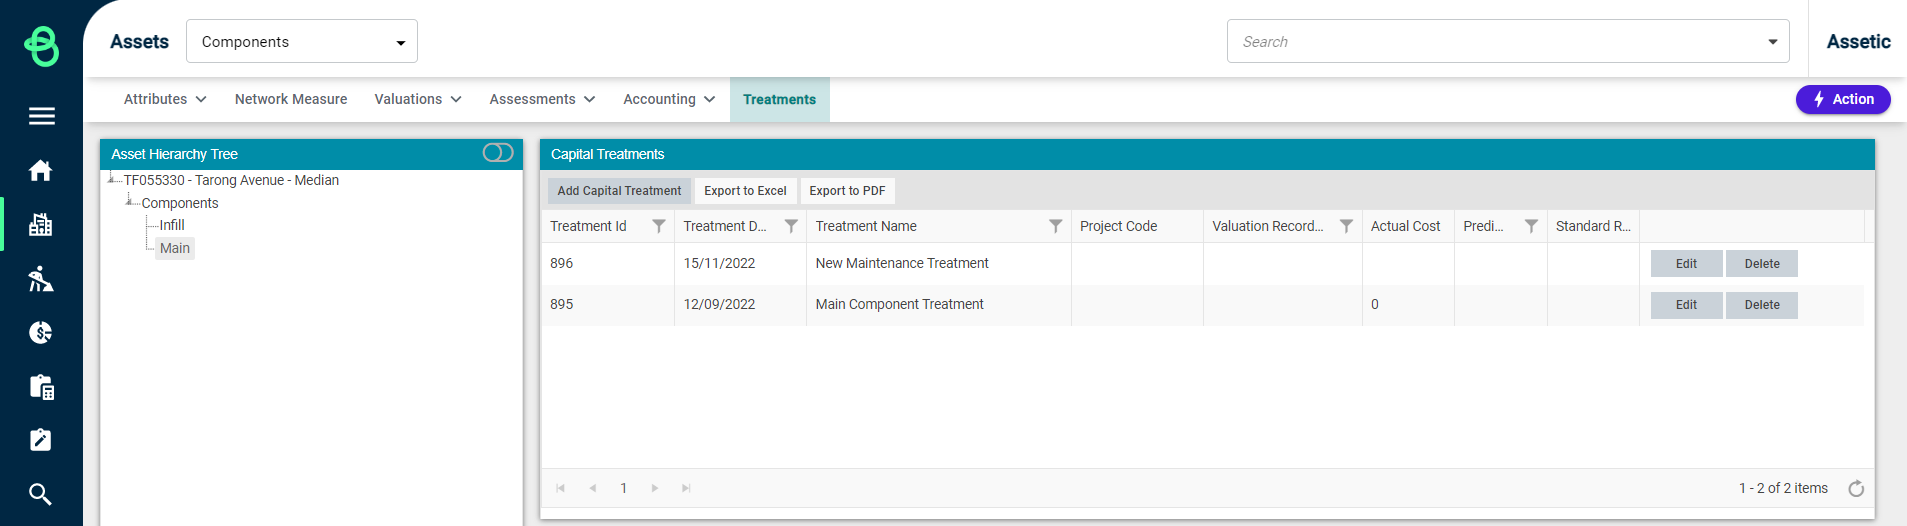Click the sidebar magnifier search icon
1907x526 pixels.
41,494
